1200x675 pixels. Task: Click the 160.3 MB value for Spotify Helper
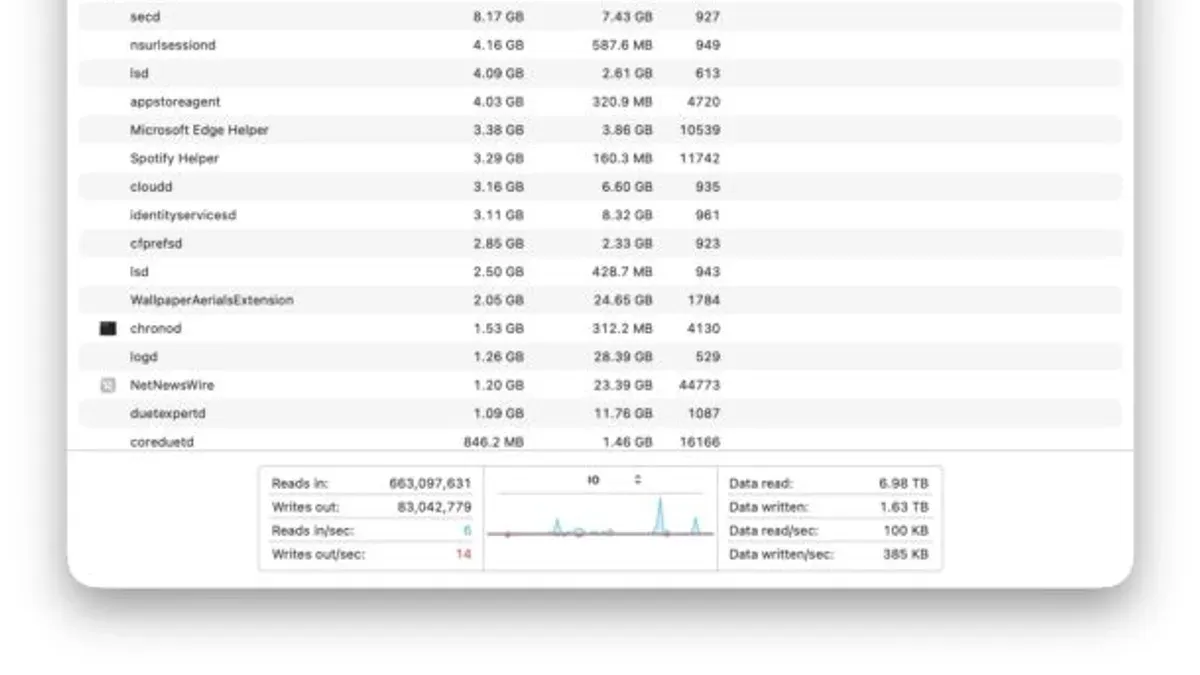click(x=621, y=158)
